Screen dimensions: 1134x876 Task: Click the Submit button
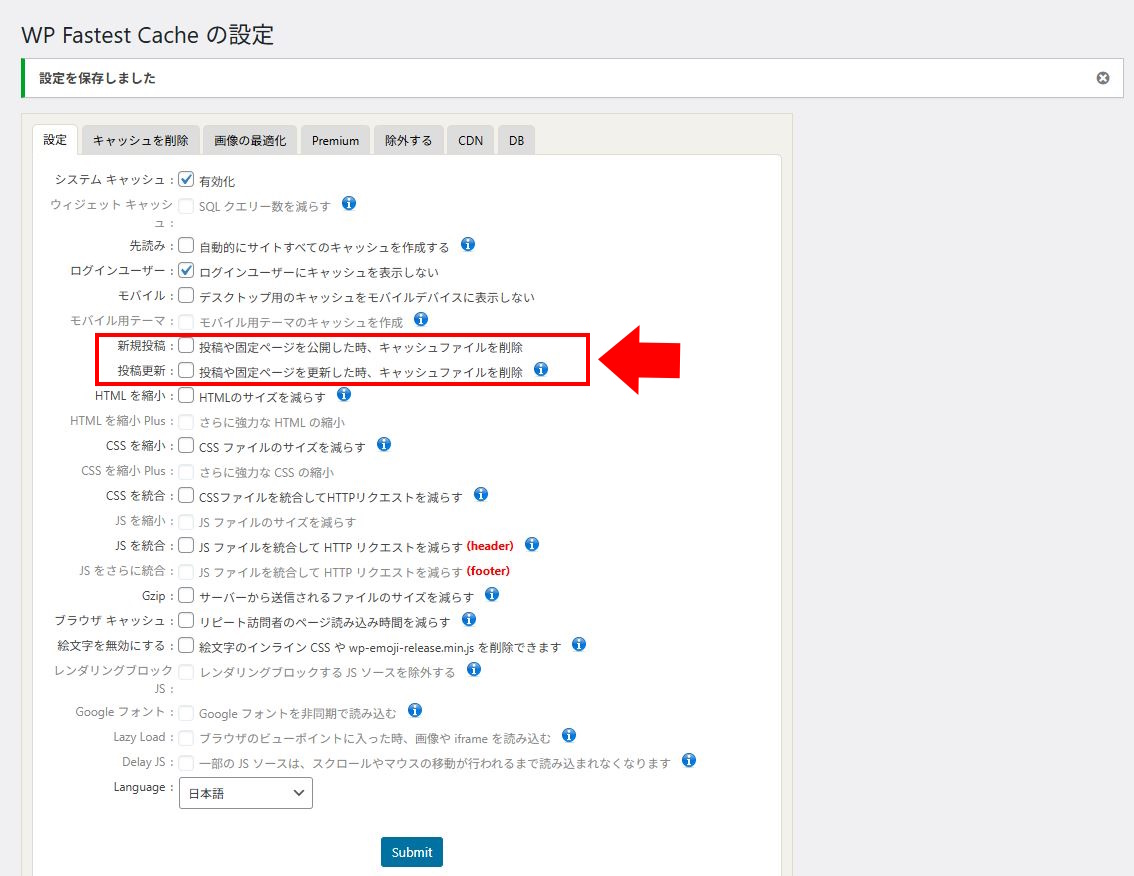[412, 852]
